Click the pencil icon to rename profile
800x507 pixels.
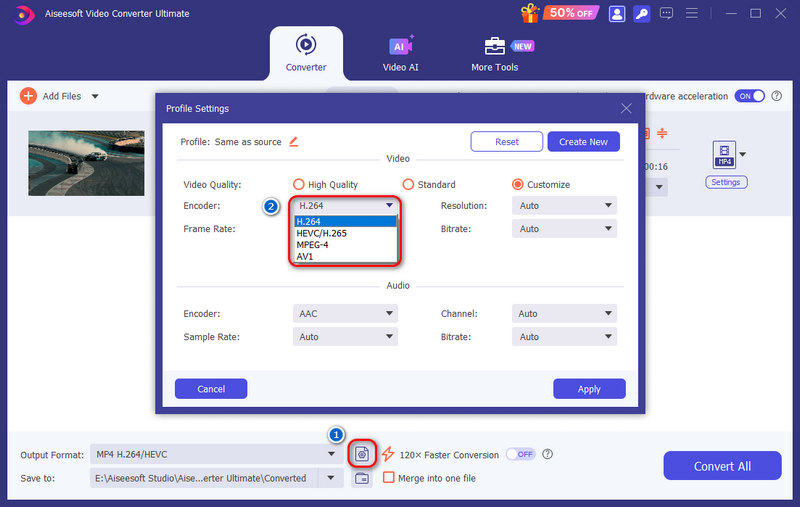click(293, 142)
